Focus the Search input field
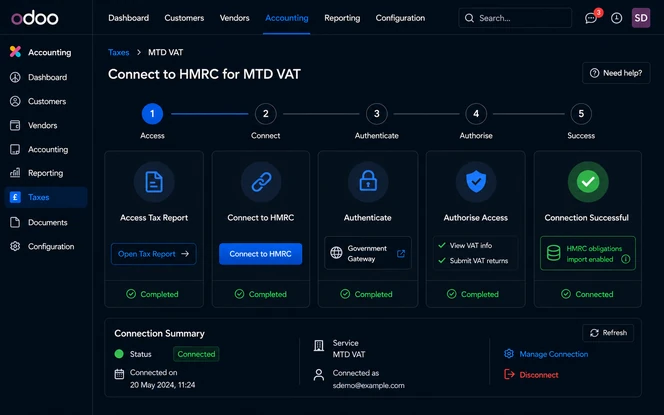The width and height of the screenshot is (664, 415). tap(515, 18)
